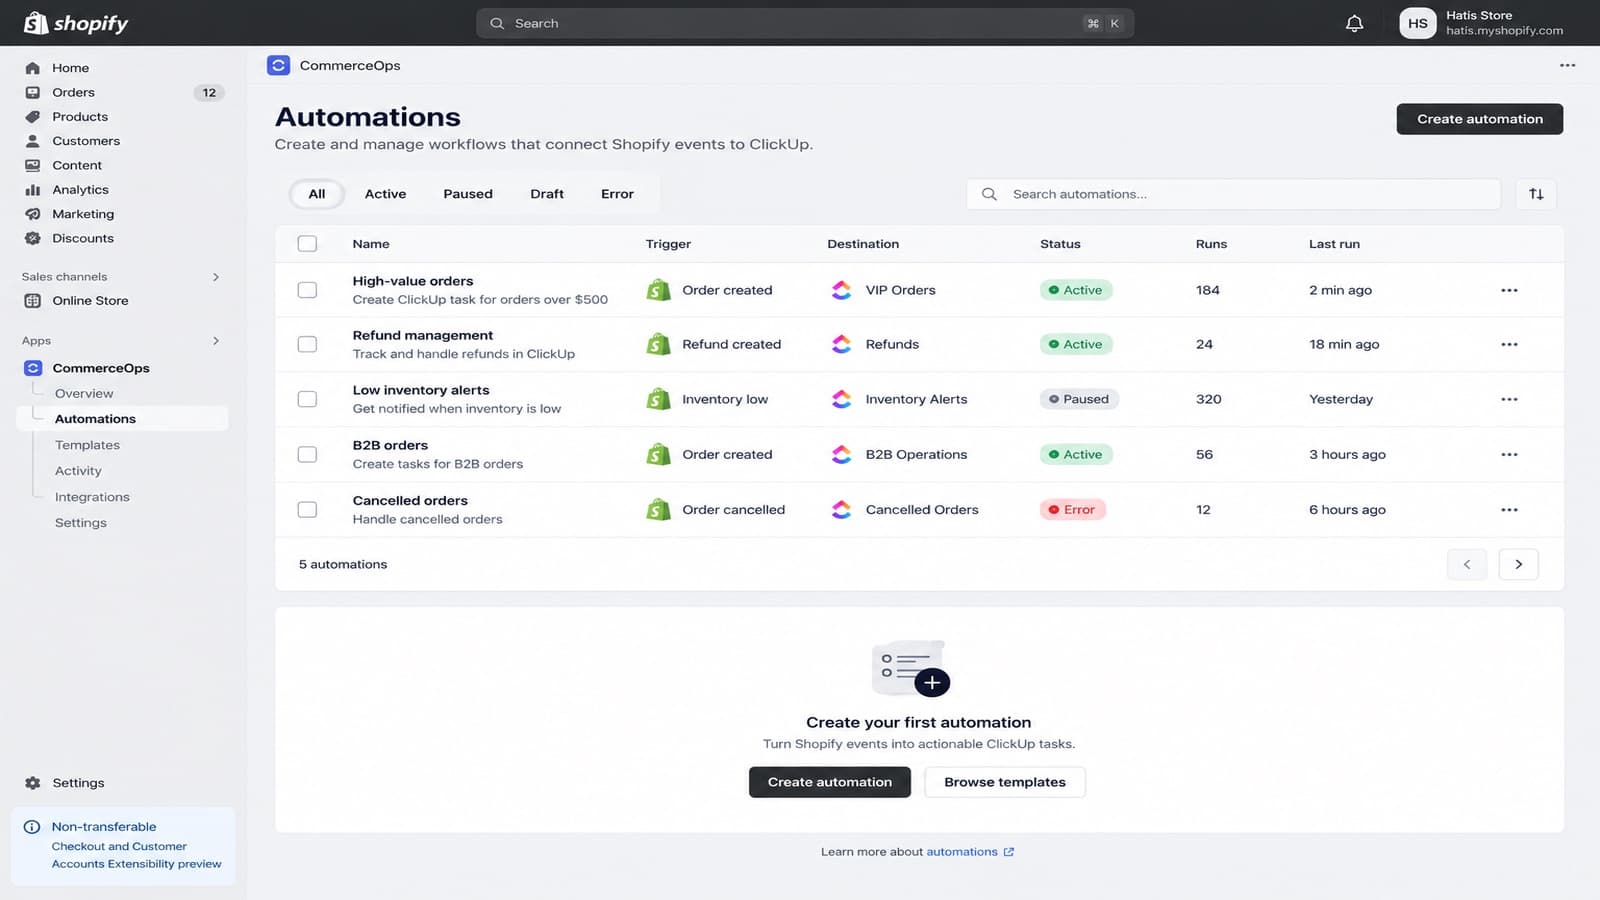Click the Online Store icon
The width and height of the screenshot is (1600, 900).
33,301
